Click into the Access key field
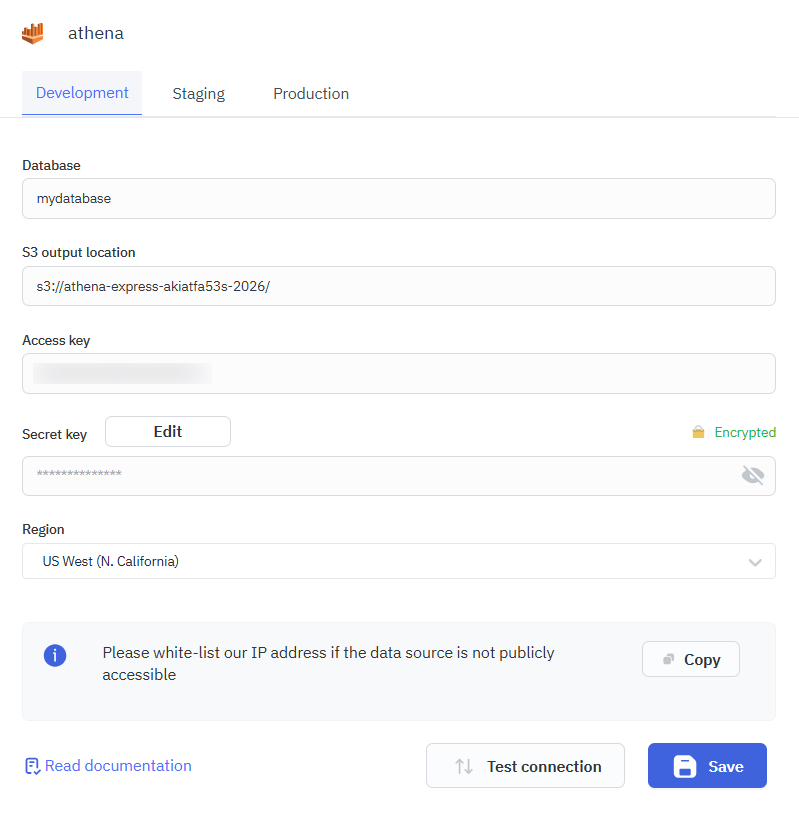Viewport: 799px width, 817px height. coord(398,374)
